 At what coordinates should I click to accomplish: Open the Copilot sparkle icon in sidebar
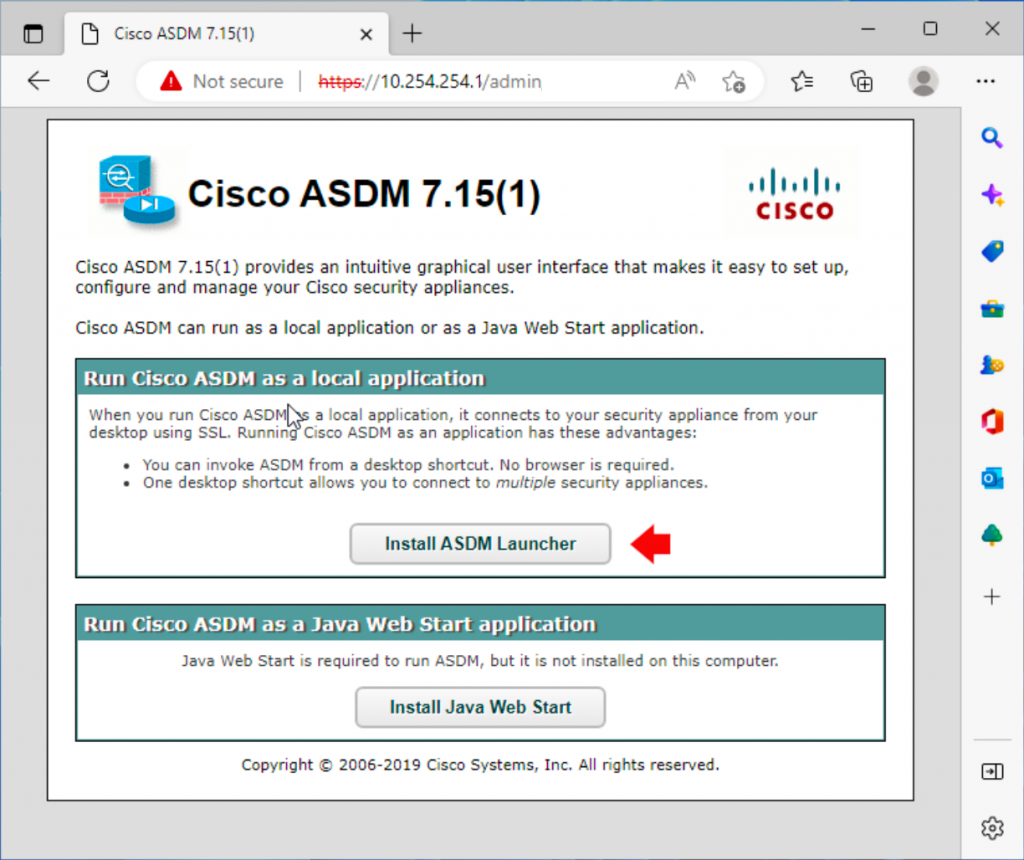(x=991, y=195)
